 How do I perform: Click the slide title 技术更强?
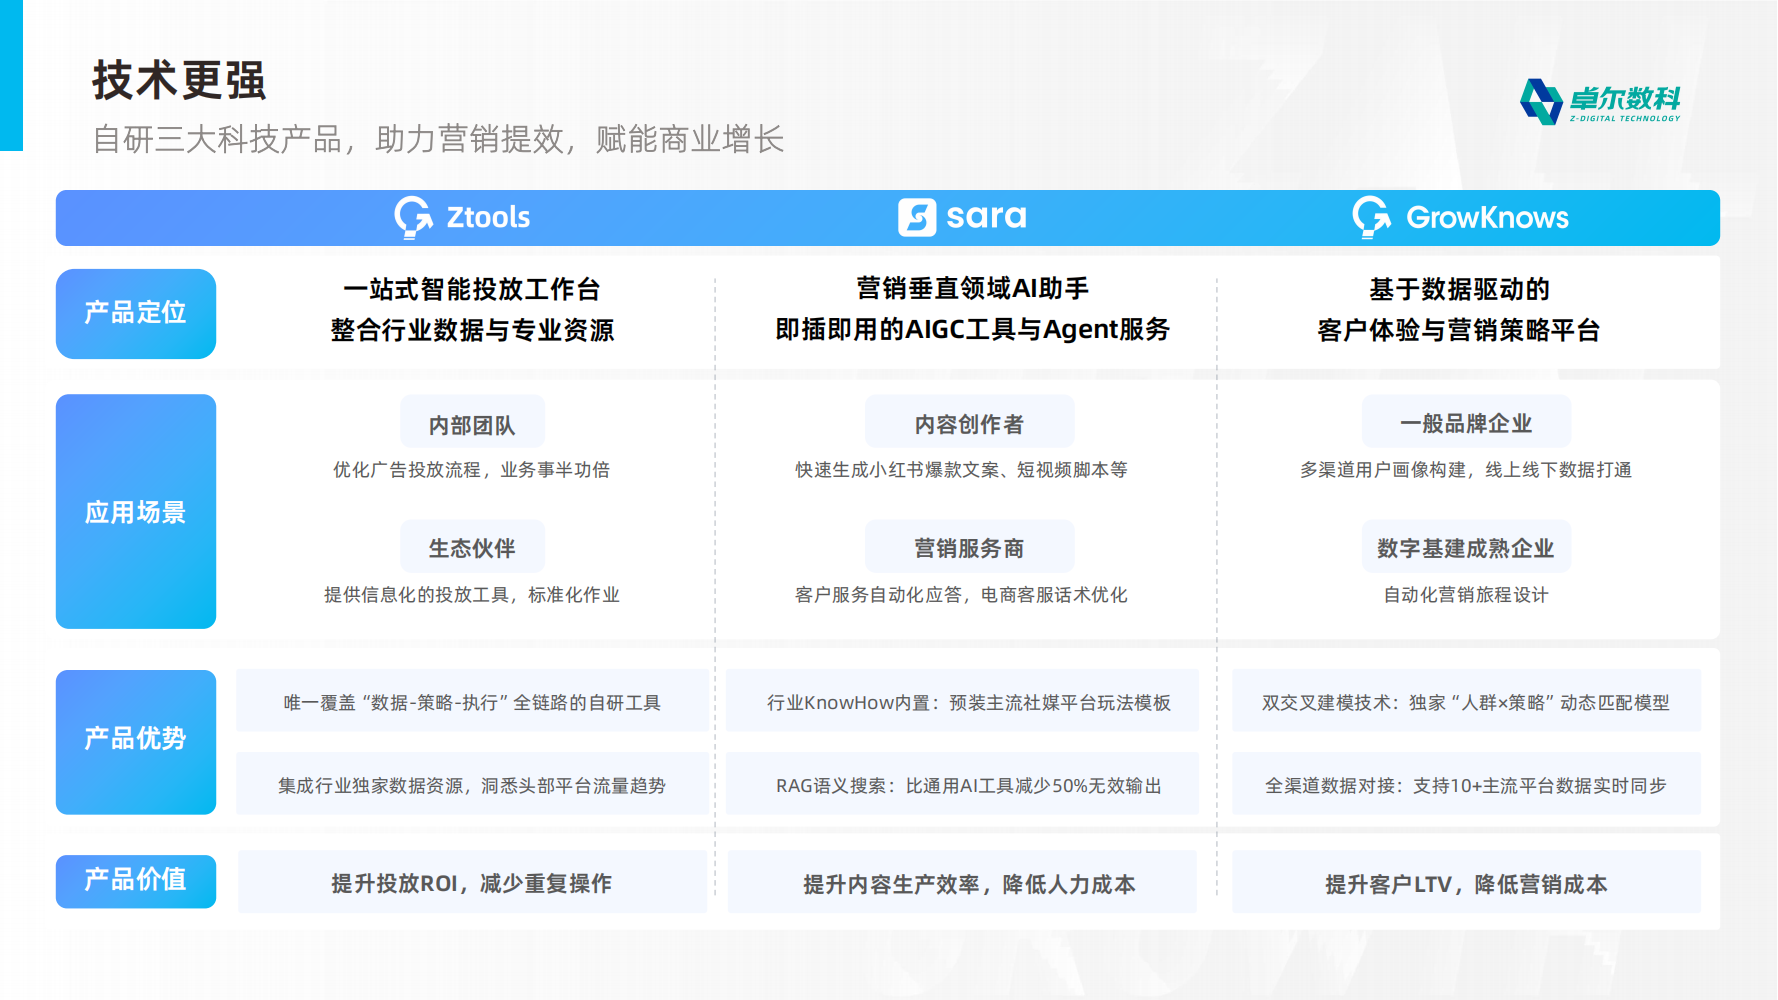coord(179,80)
